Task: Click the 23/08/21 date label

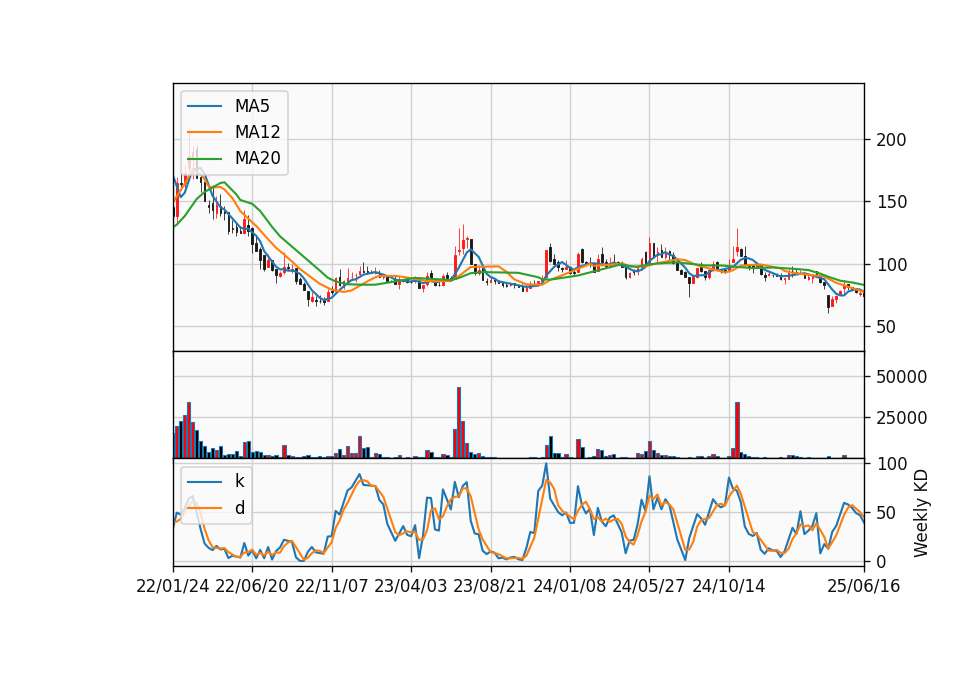Action: click(x=490, y=586)
